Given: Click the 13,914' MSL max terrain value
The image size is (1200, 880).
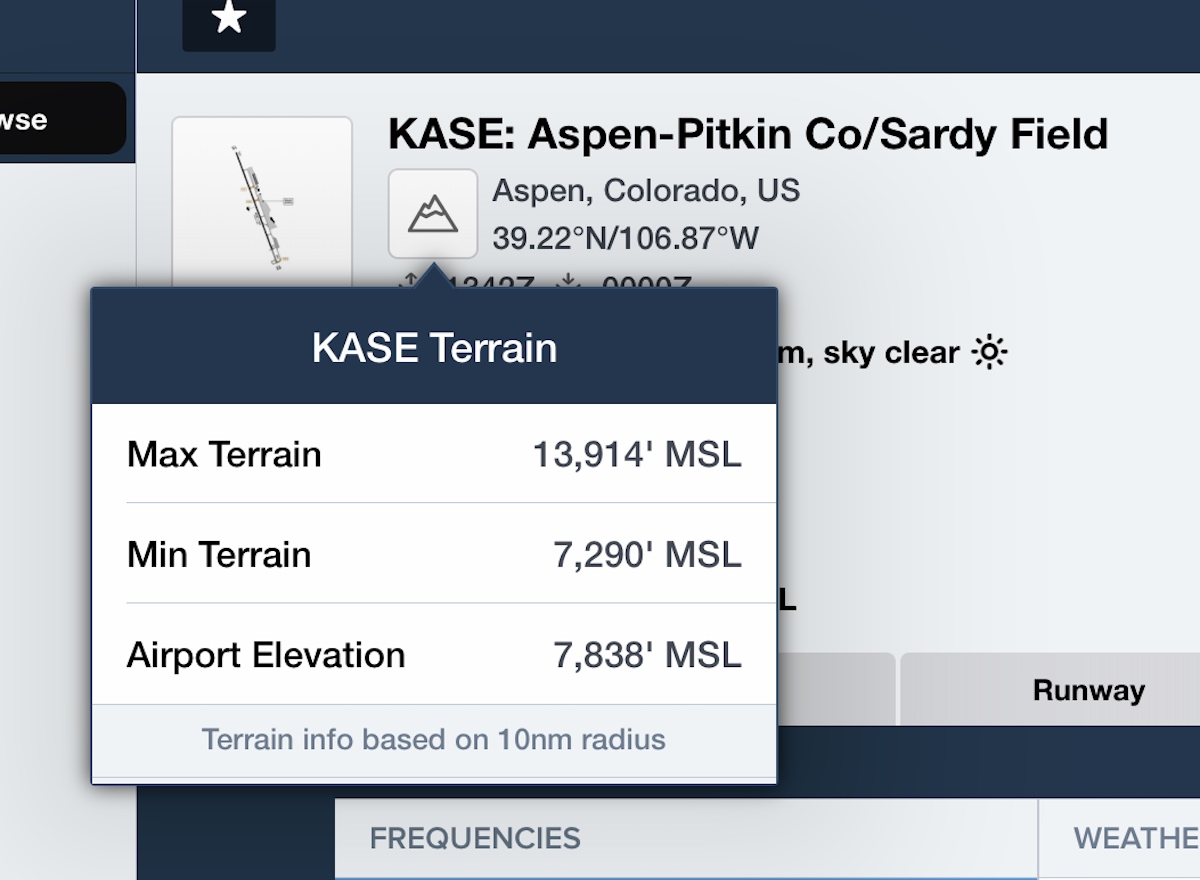Looking at the screenshot, I should [x=637, y=454].
